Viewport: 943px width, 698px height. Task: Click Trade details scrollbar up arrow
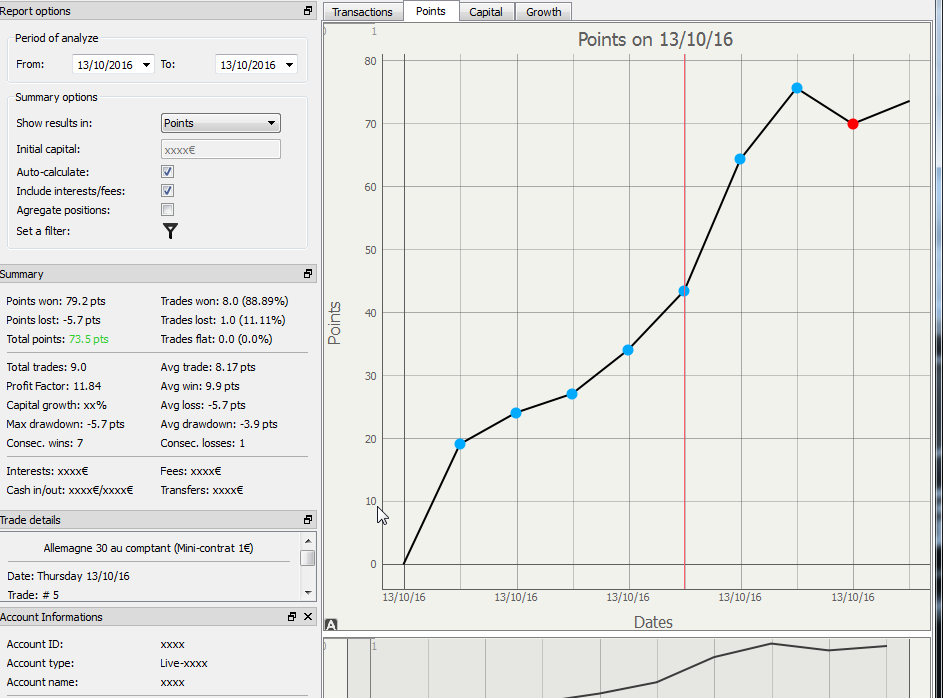click(308, 541)
